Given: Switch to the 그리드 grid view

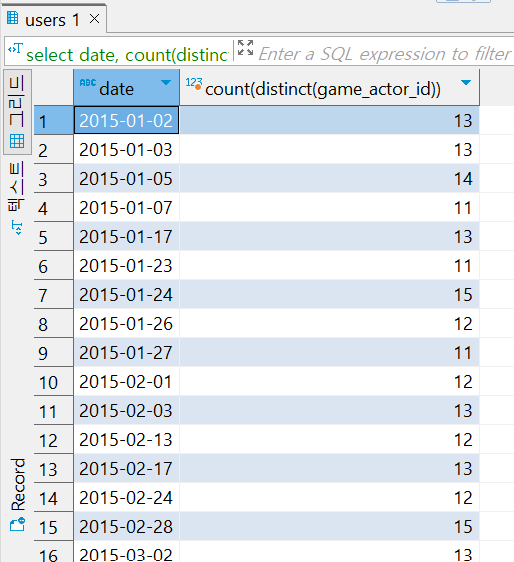Looking at the screenshot, I should point(17,112).
